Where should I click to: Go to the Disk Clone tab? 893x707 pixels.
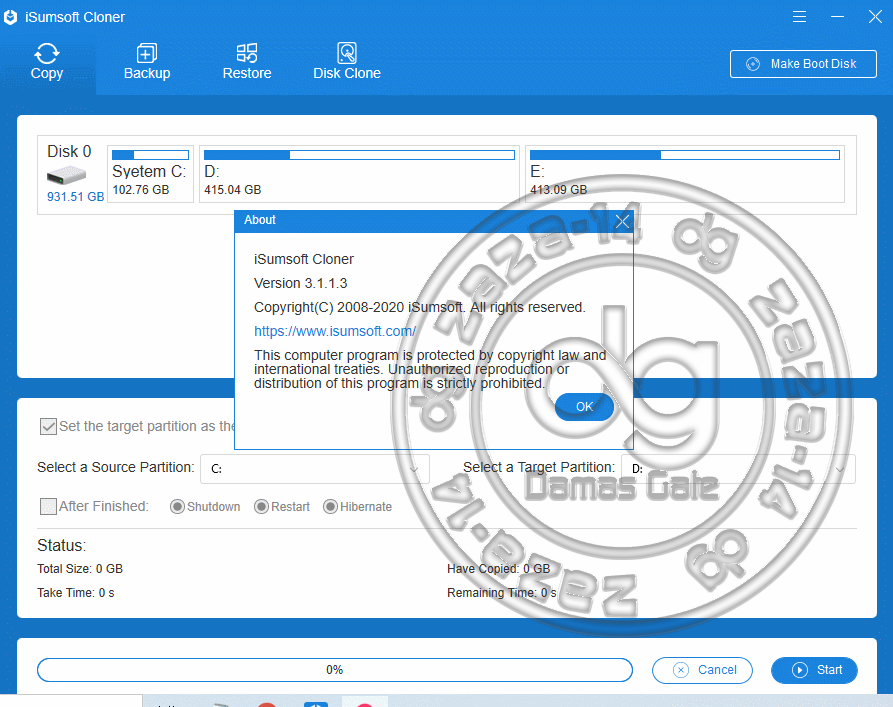(x=347, y=62)
